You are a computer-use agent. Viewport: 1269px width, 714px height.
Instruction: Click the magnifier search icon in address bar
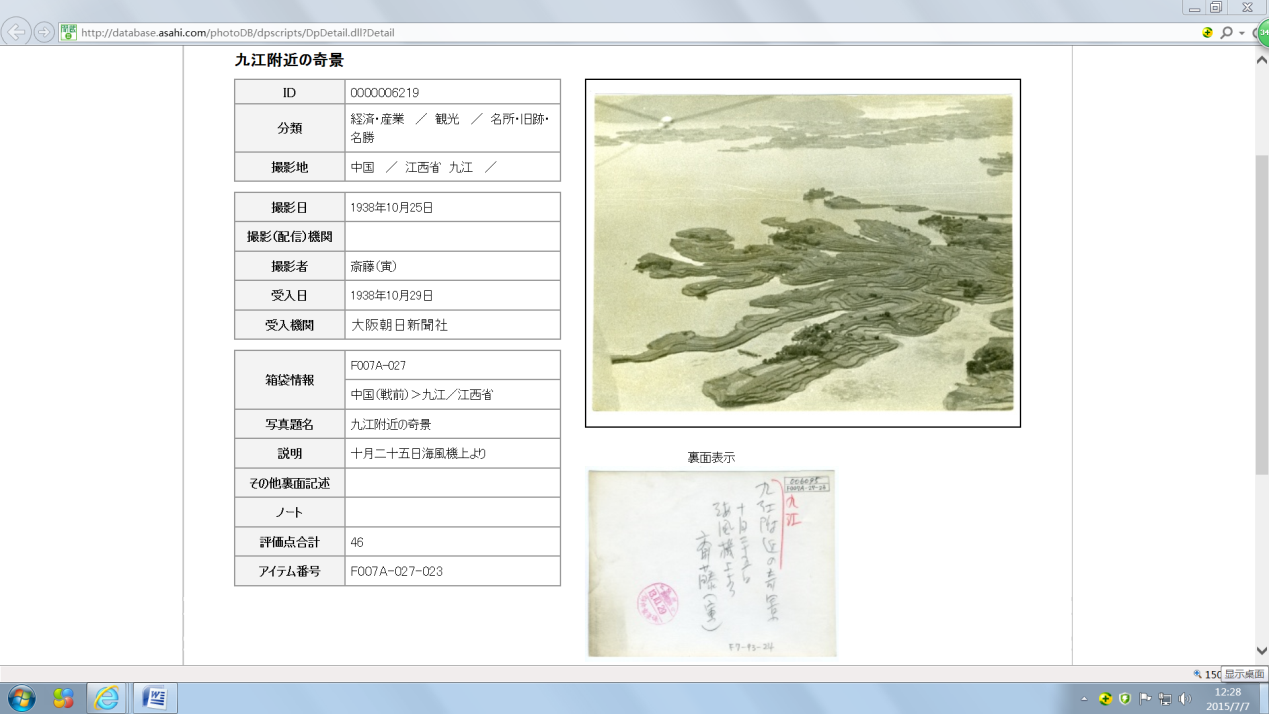(1226, 33)
